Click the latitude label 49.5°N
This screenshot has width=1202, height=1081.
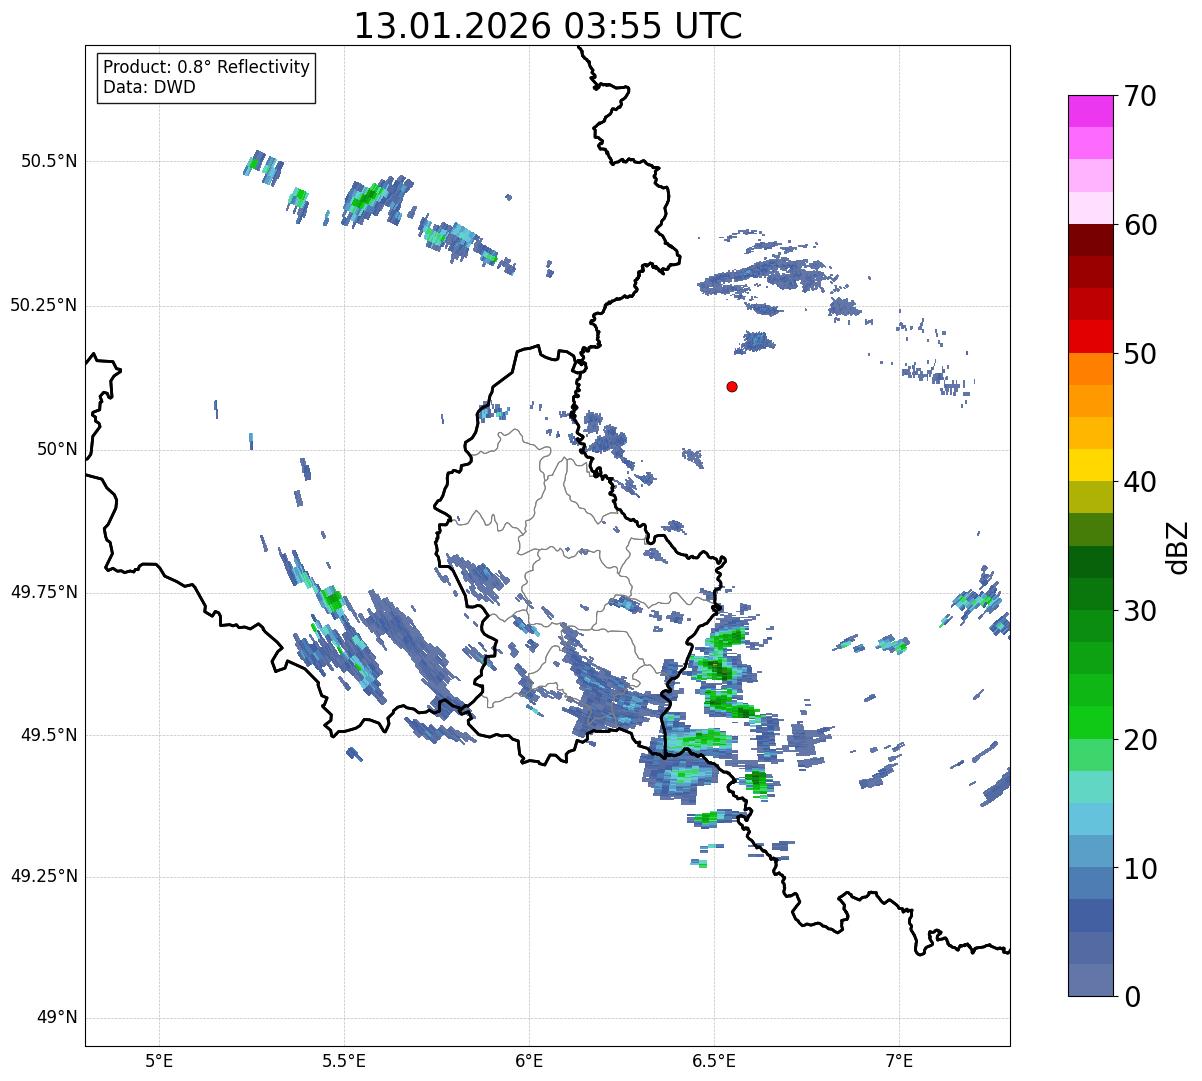49,735
